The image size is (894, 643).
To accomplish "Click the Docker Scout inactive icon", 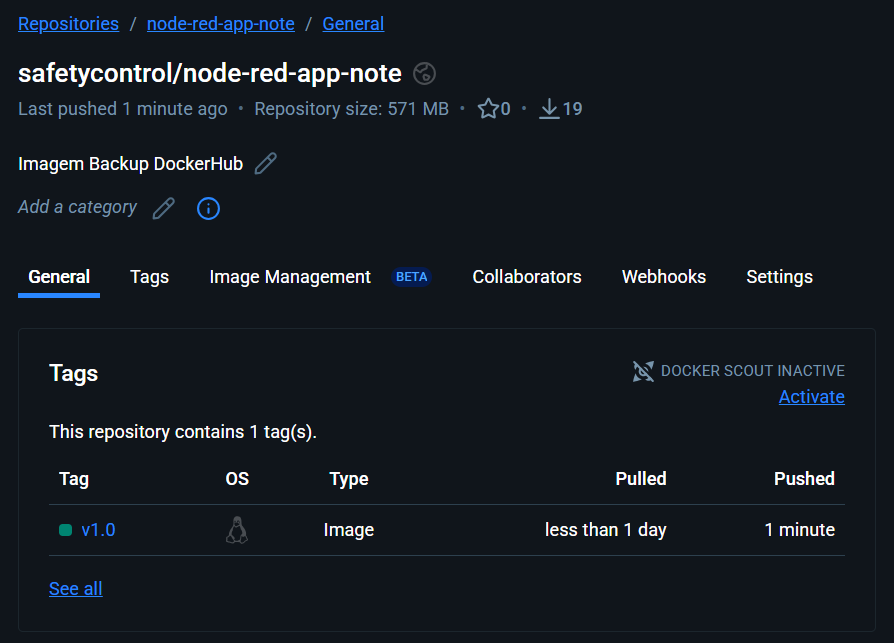I will (643, 371).
